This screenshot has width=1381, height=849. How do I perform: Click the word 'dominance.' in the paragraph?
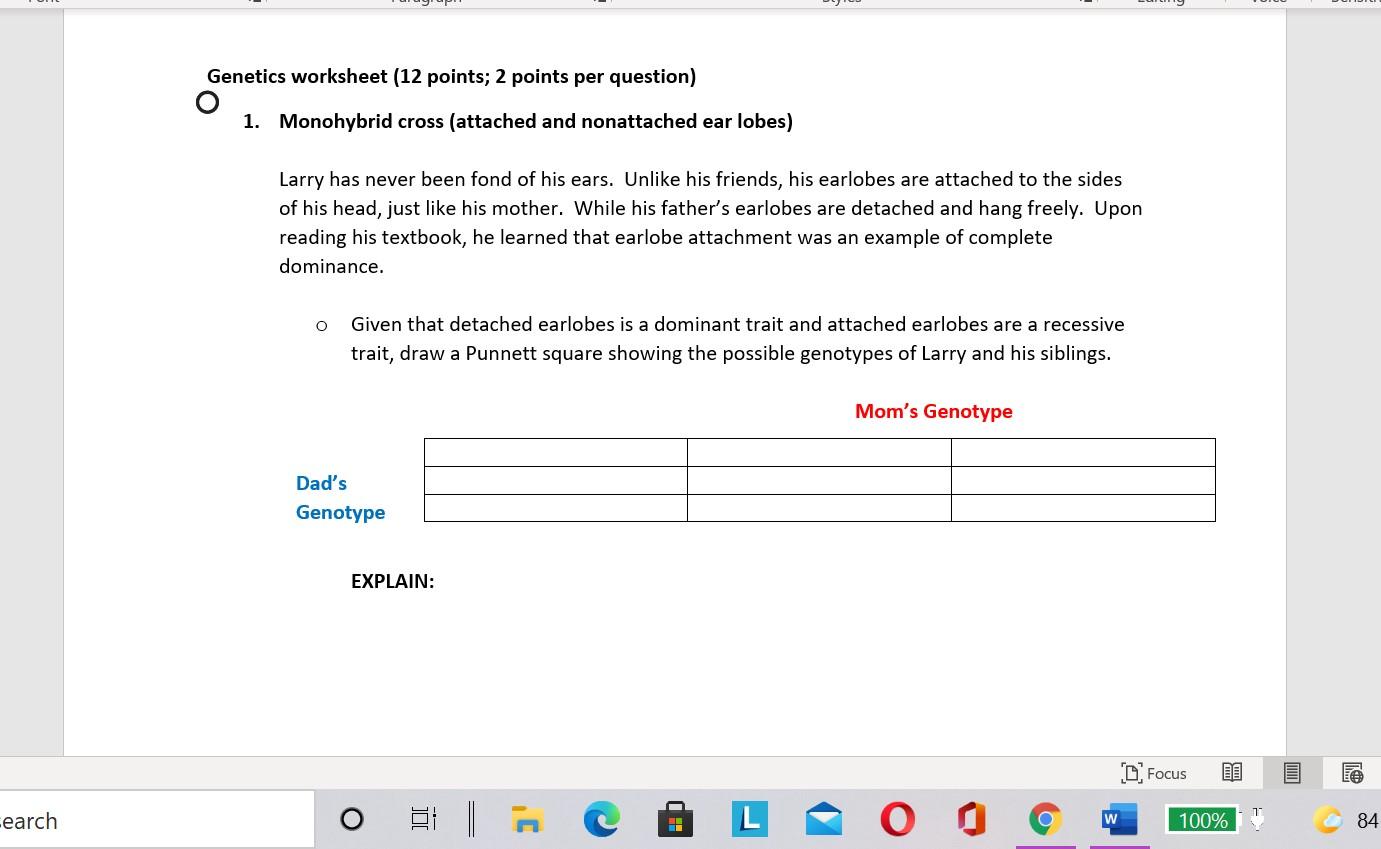331,266
